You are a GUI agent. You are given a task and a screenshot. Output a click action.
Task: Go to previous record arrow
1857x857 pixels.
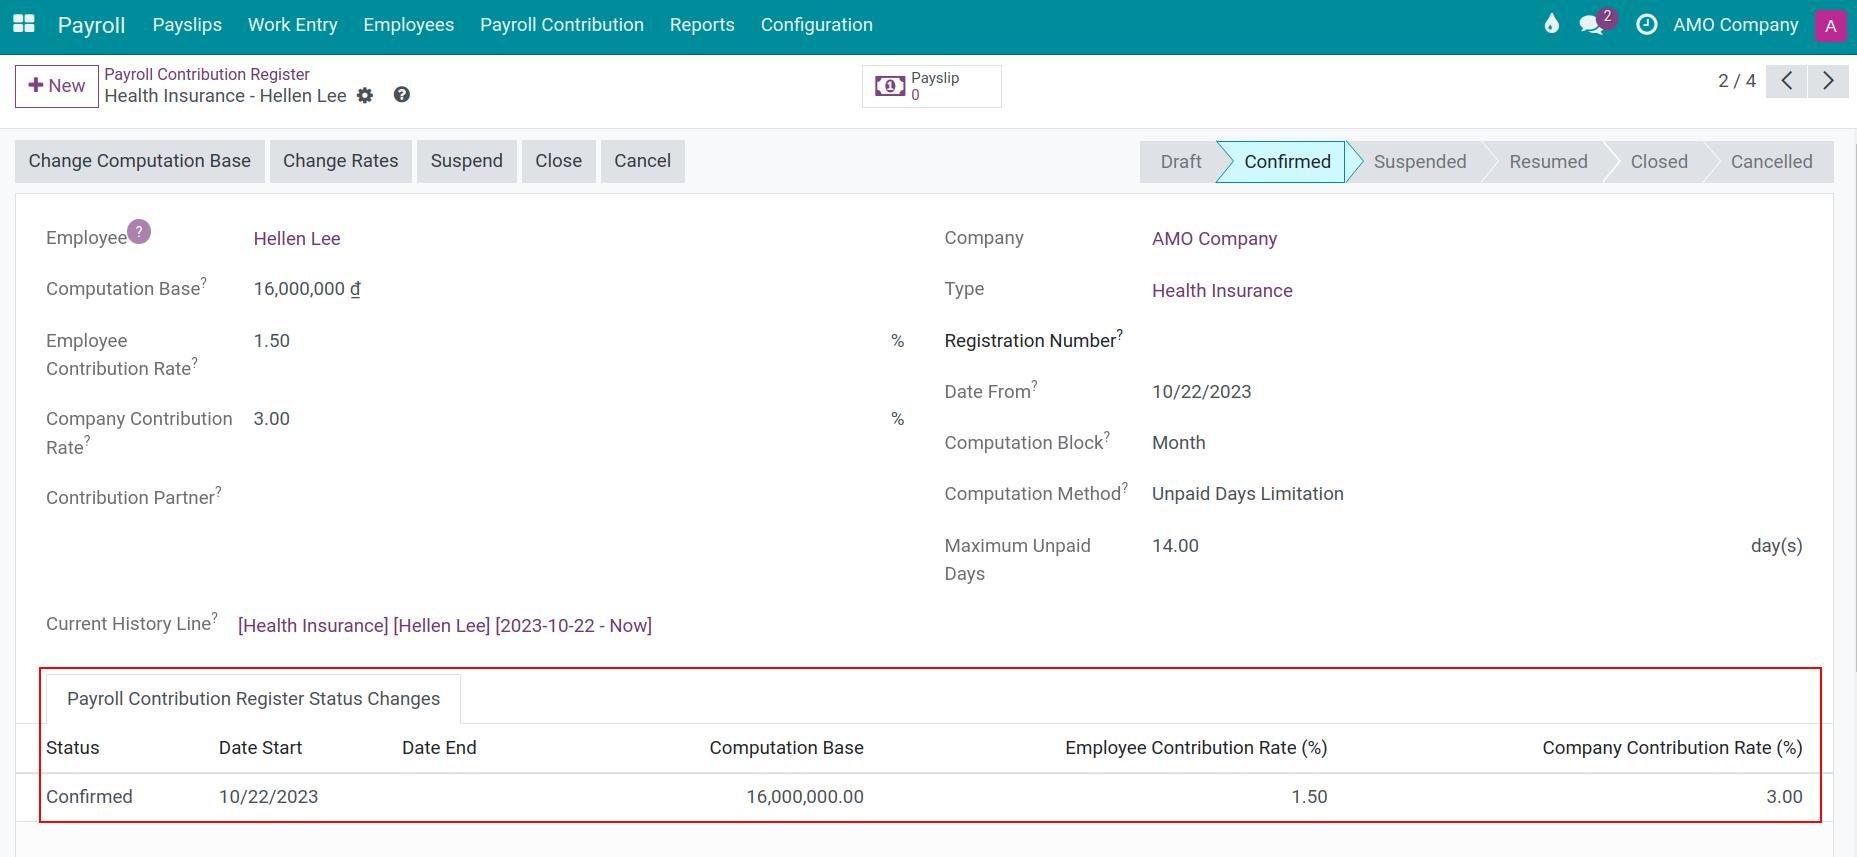[1786, 81]
